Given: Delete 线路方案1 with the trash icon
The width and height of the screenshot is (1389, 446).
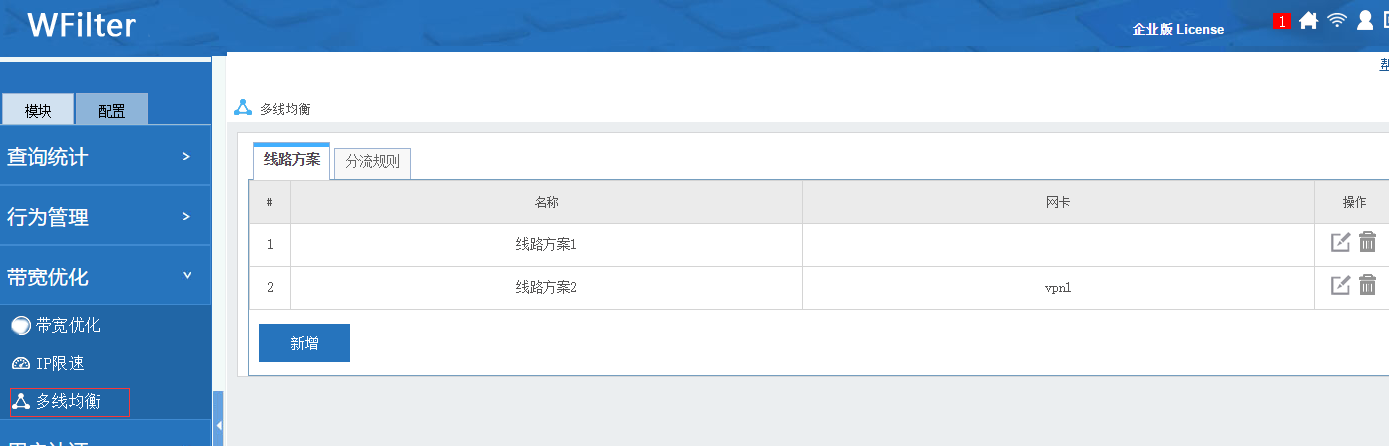Looking at the screenshot, I should point(1368,242).
